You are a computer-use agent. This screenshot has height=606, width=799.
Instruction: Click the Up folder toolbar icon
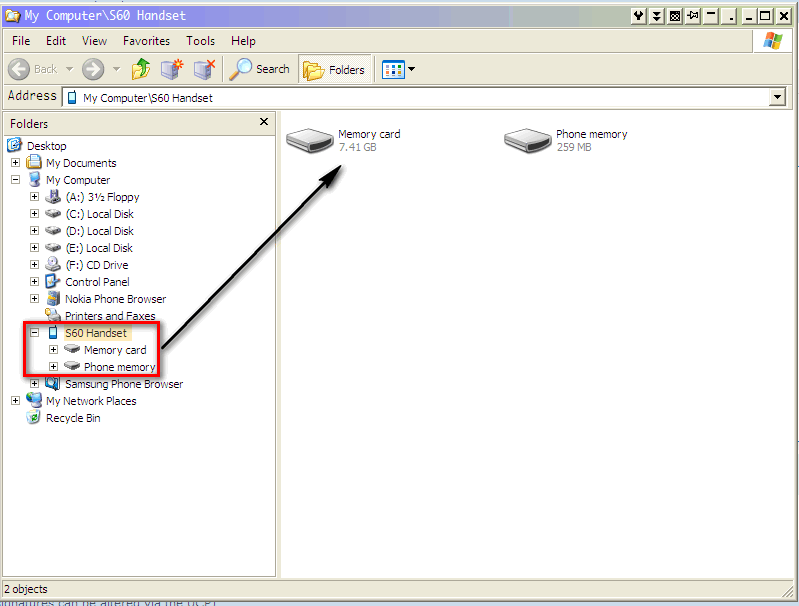141,69
